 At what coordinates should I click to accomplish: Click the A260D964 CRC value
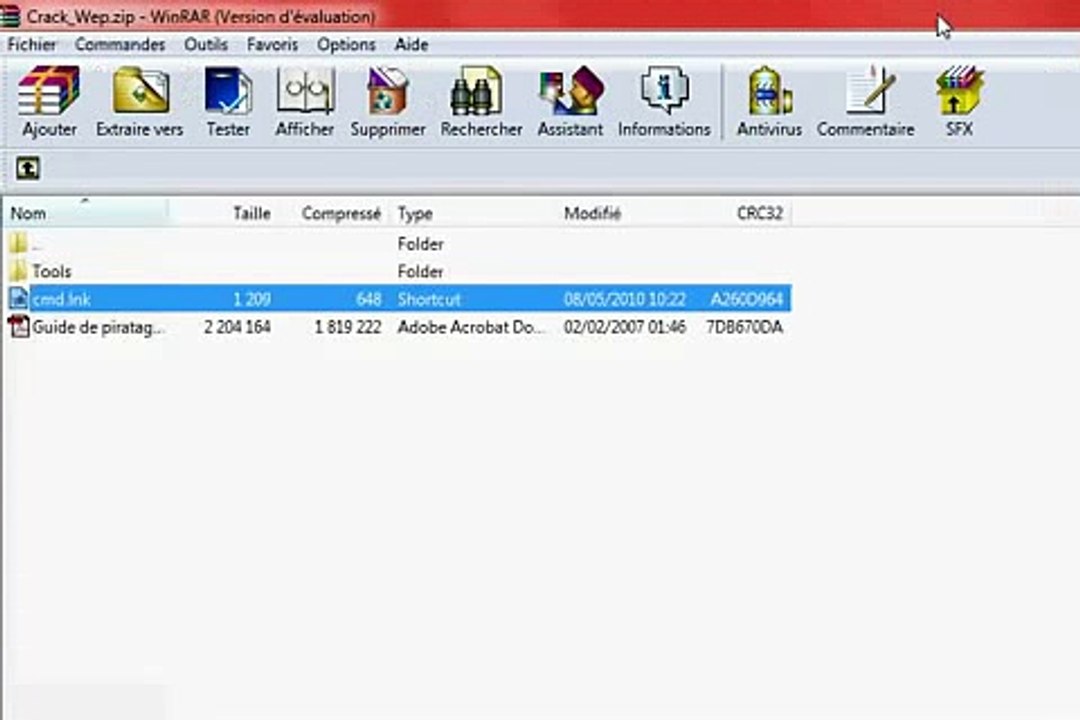[747, 299]
